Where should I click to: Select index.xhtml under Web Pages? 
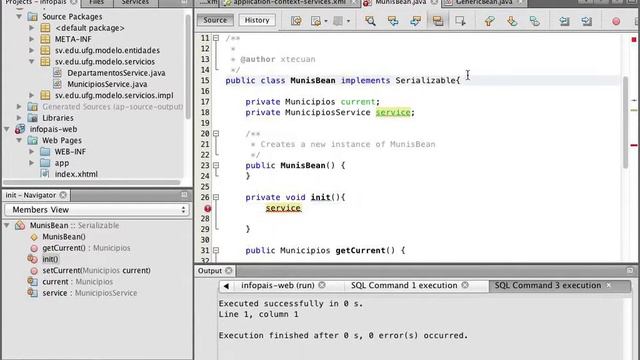(x=76, y=174)
